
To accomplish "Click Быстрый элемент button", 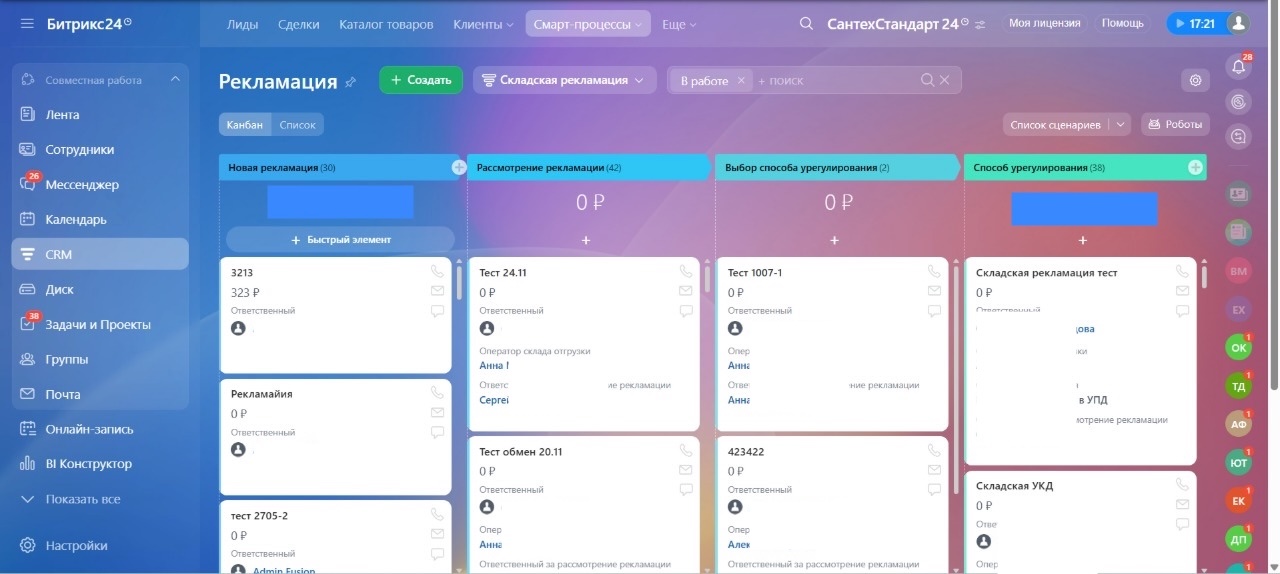I will tap(340, 240).
